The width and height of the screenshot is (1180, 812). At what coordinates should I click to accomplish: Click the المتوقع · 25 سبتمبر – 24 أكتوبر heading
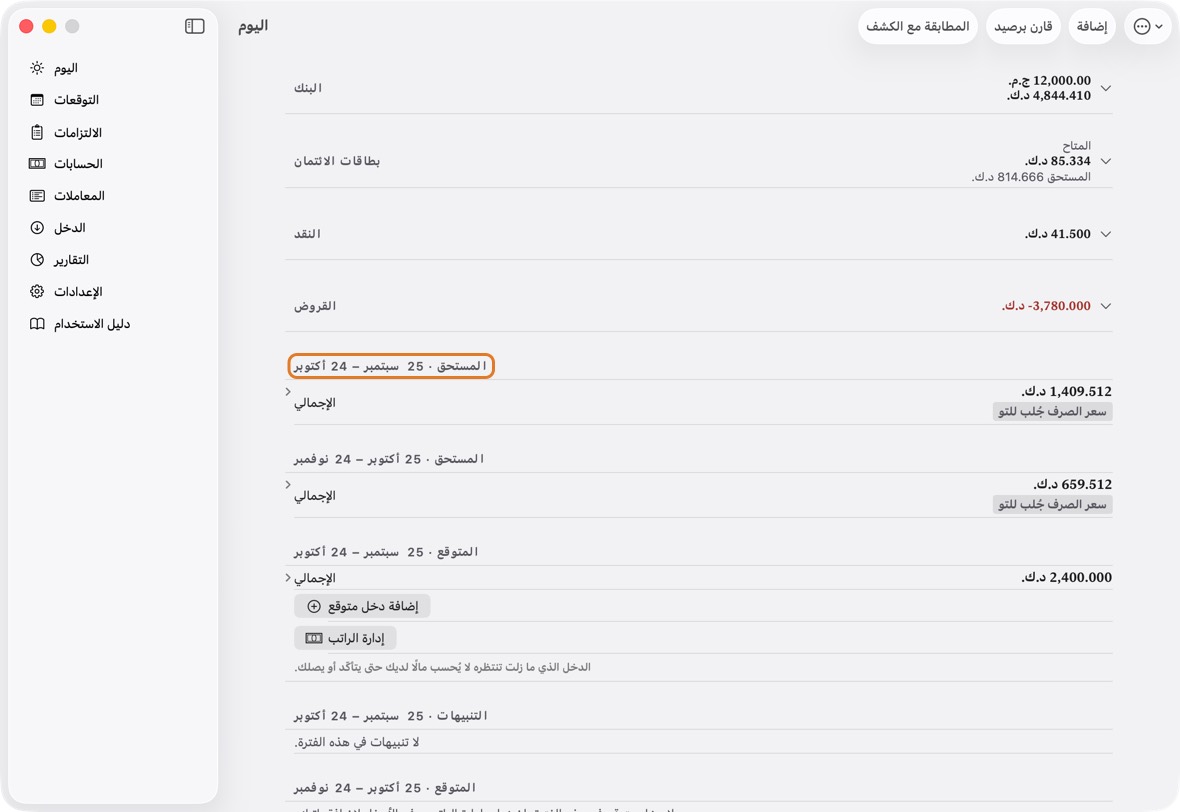[386, 552]
